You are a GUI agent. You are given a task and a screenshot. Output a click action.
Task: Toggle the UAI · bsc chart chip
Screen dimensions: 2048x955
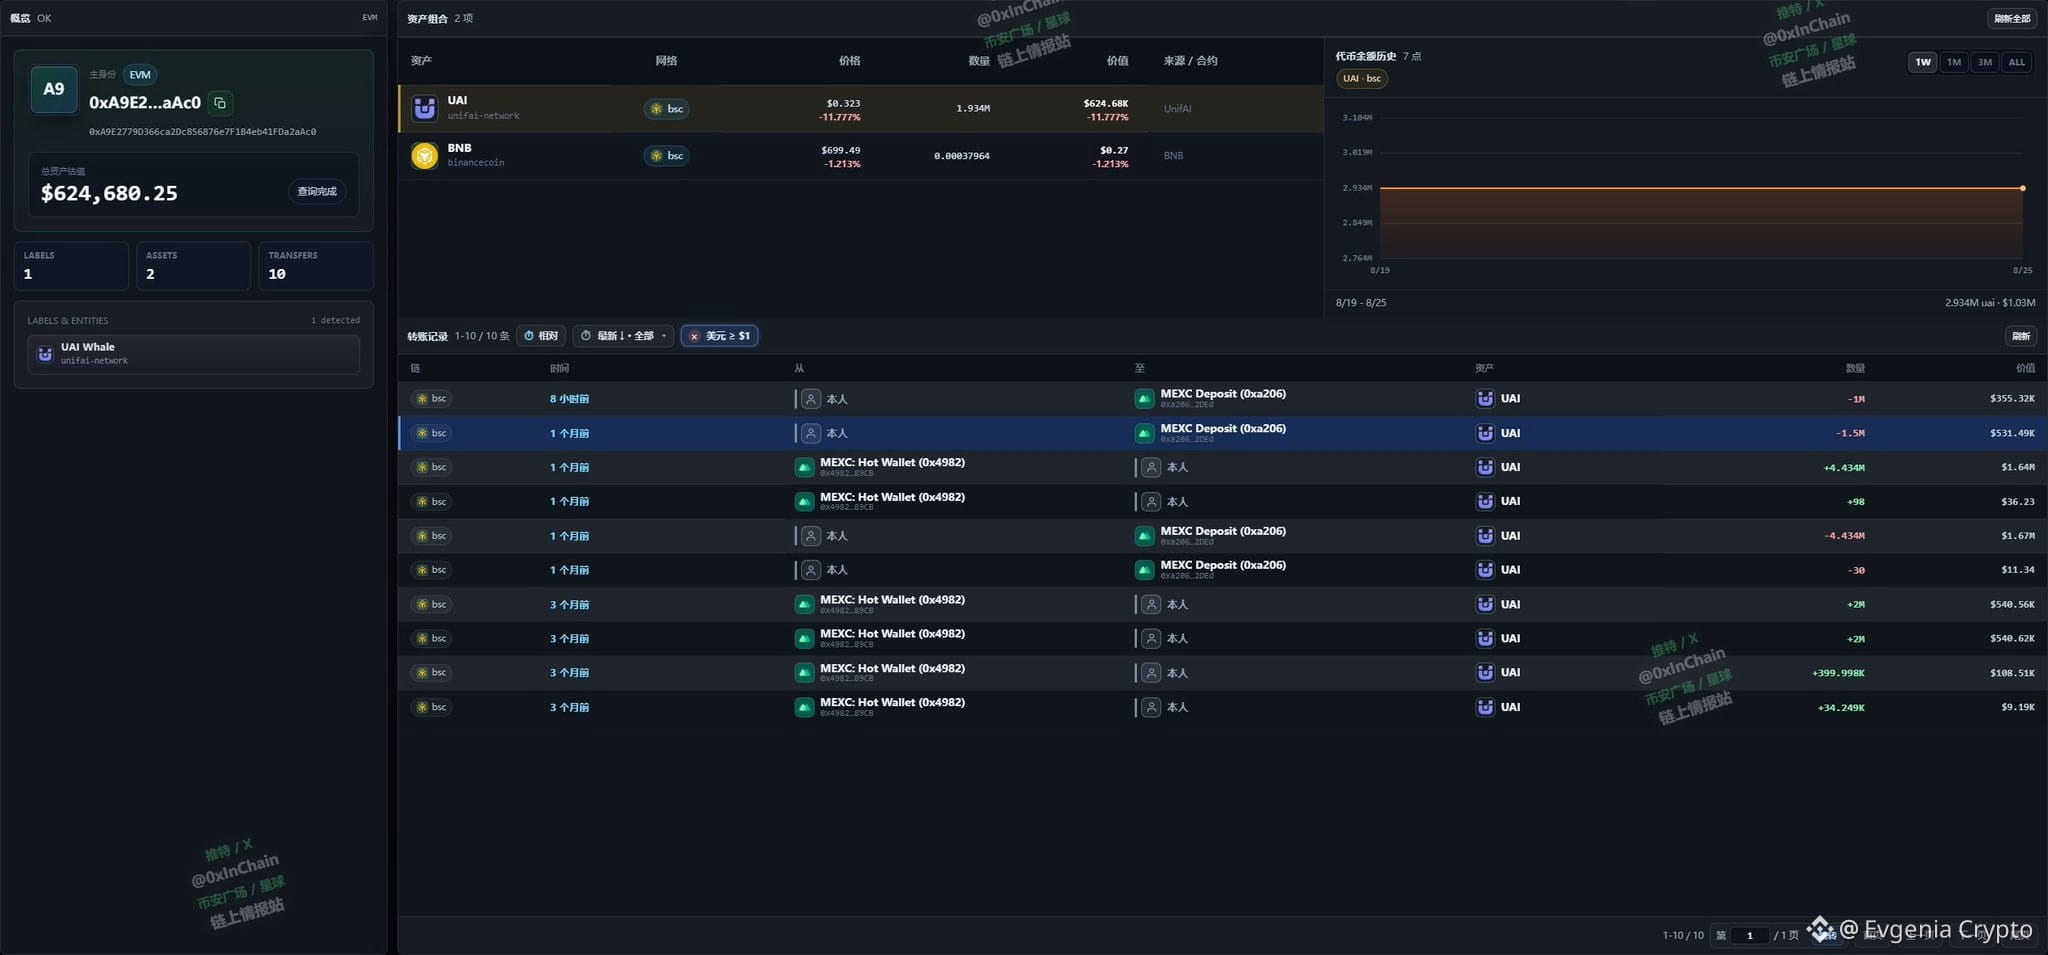point(1361,78)
